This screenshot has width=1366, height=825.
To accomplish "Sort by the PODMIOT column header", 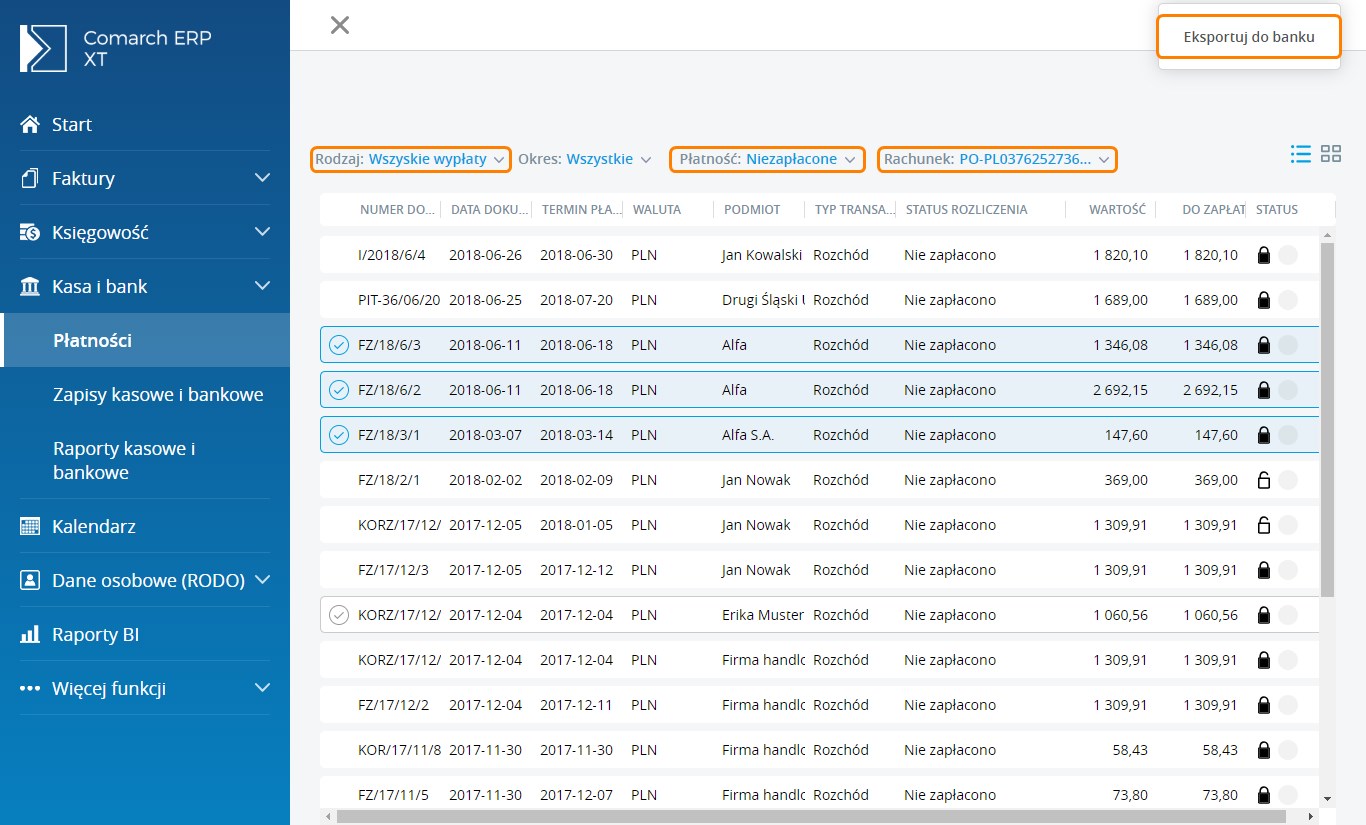I will pos(751,210).
